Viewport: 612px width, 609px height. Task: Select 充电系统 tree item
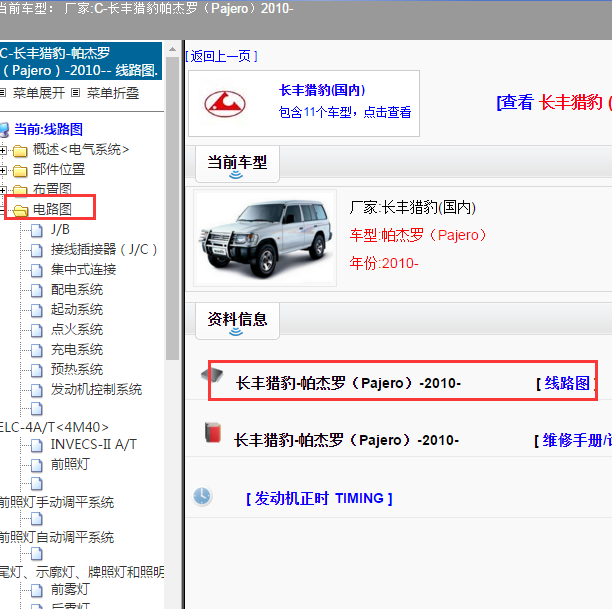pyautogui.click(x=77, y=349)
